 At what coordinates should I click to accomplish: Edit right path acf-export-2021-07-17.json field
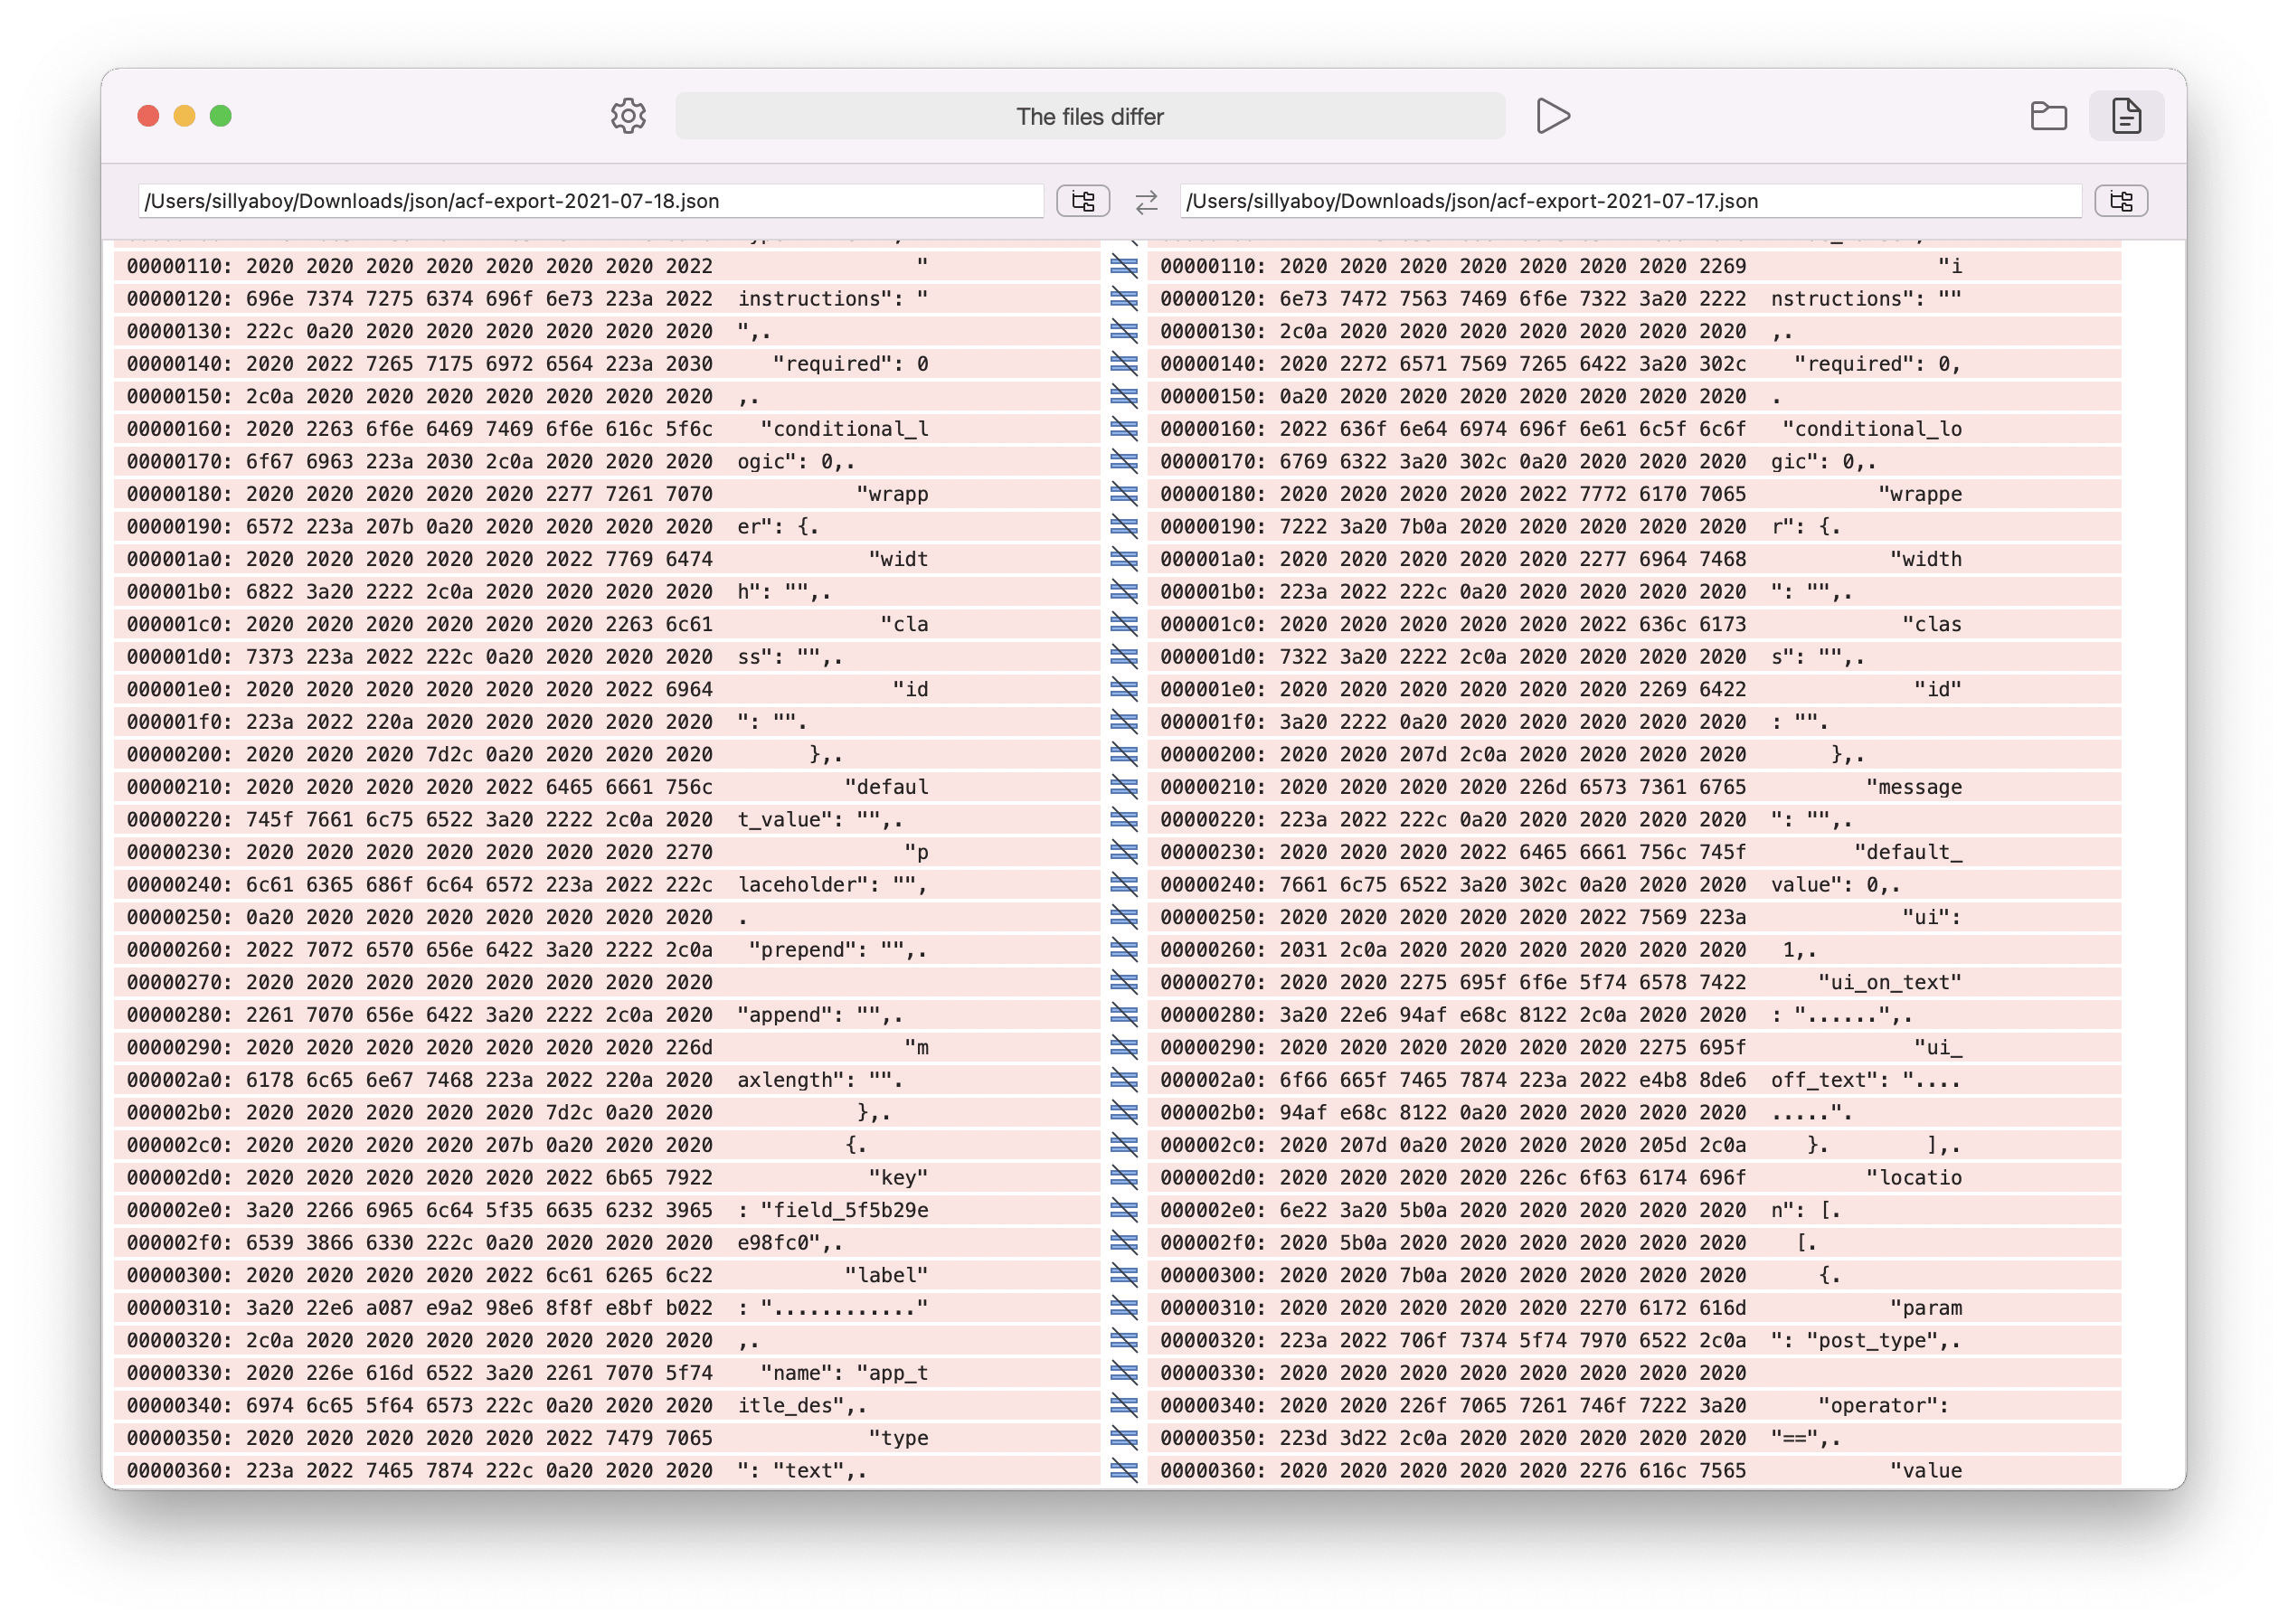[x=1631, y=201]
